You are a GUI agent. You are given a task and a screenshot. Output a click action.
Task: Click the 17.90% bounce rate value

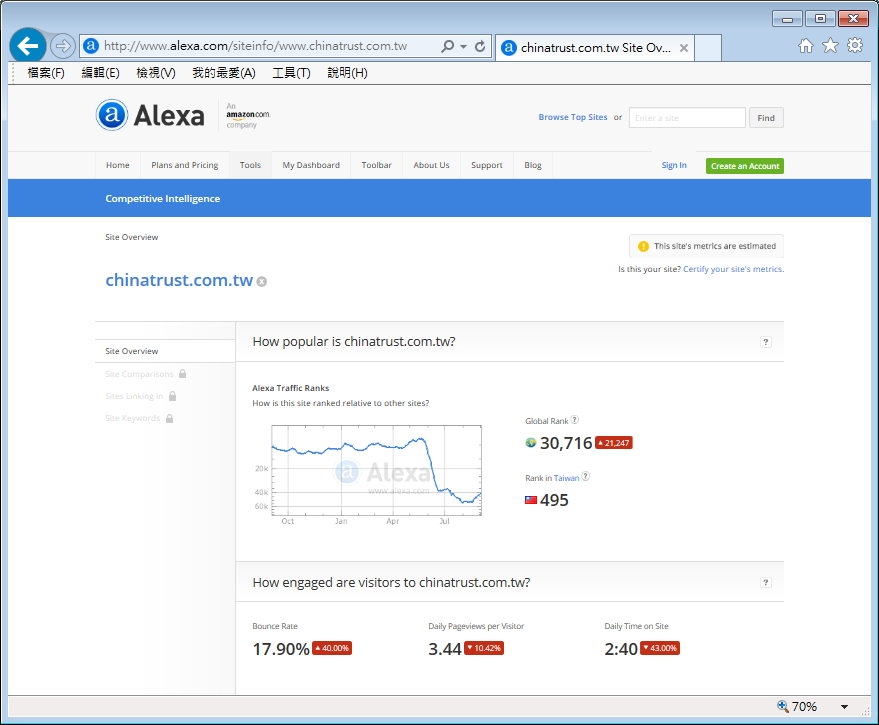[281, 649]
